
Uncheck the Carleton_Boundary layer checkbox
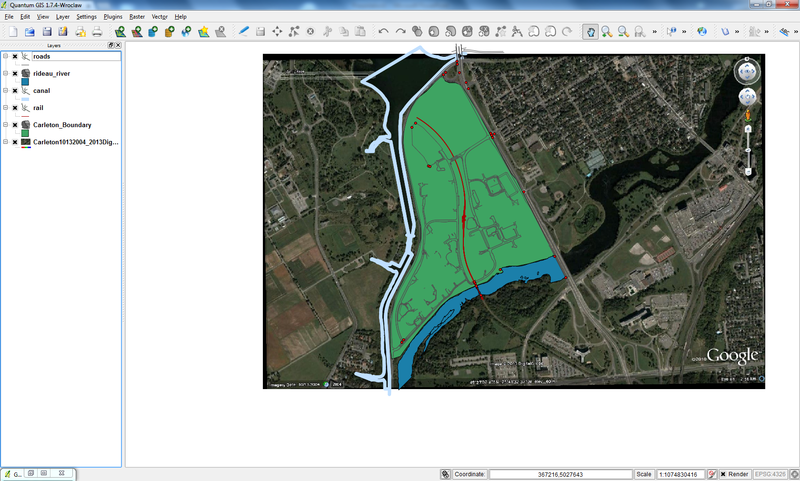[x=15, y=125]
